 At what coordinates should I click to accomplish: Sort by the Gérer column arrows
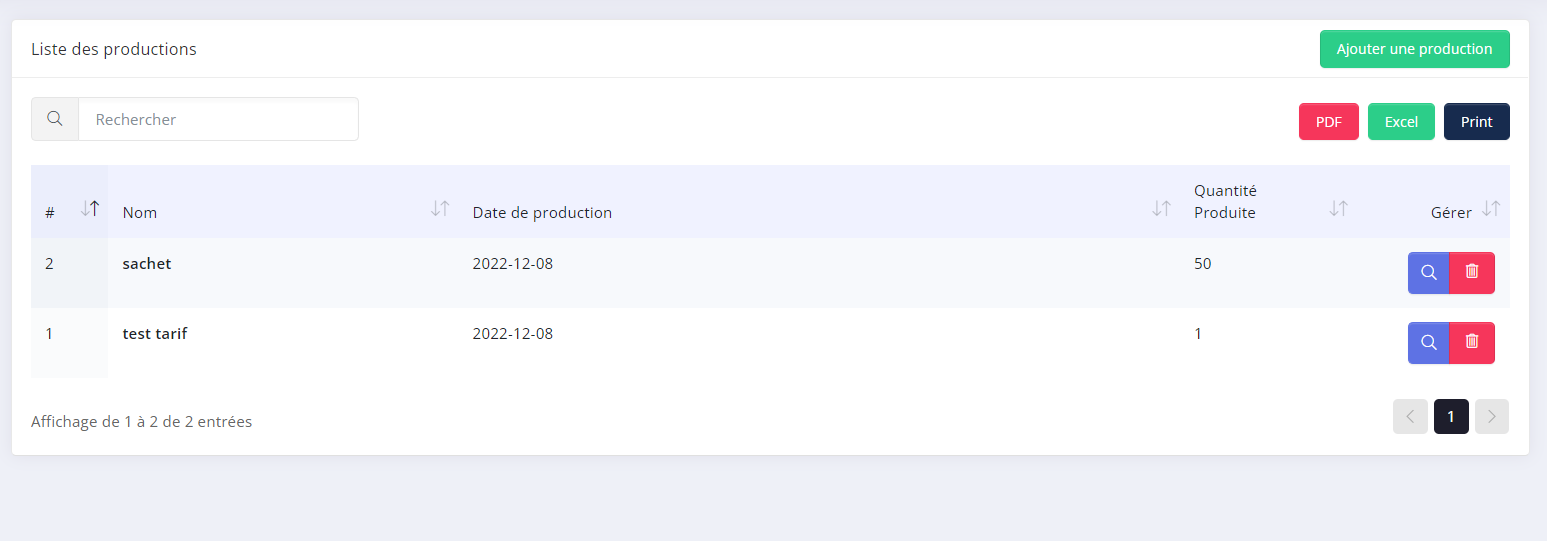[1491, 209]
